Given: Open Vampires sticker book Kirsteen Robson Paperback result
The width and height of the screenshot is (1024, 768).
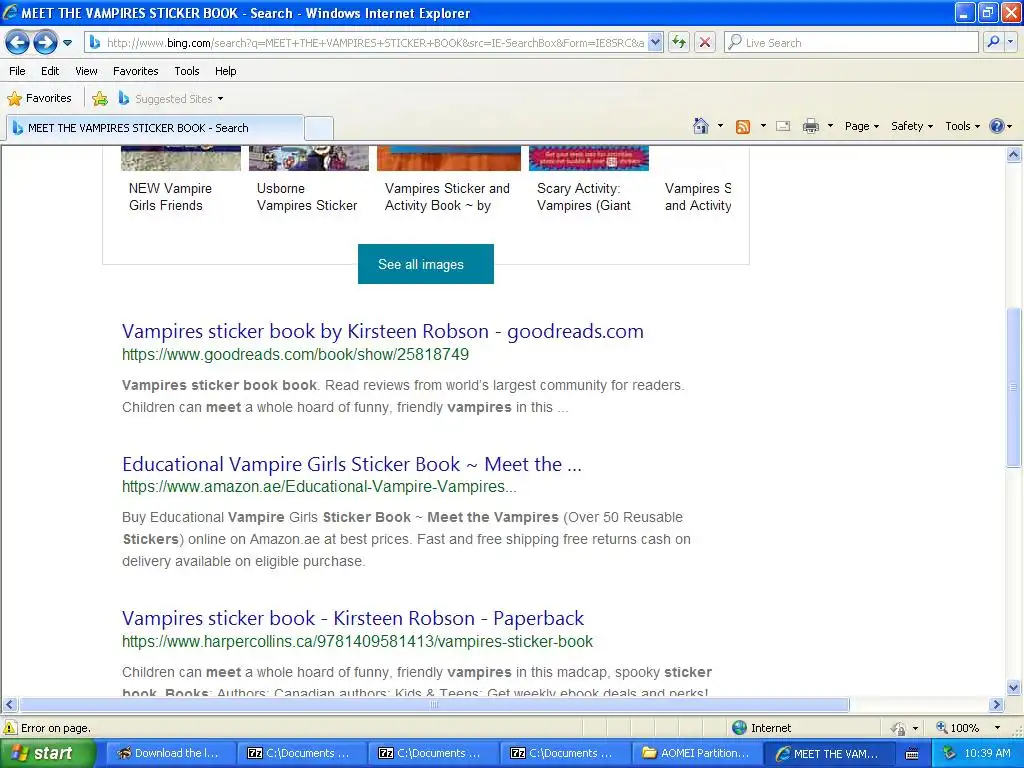Looking at the screenshot, I should (353, 618).
